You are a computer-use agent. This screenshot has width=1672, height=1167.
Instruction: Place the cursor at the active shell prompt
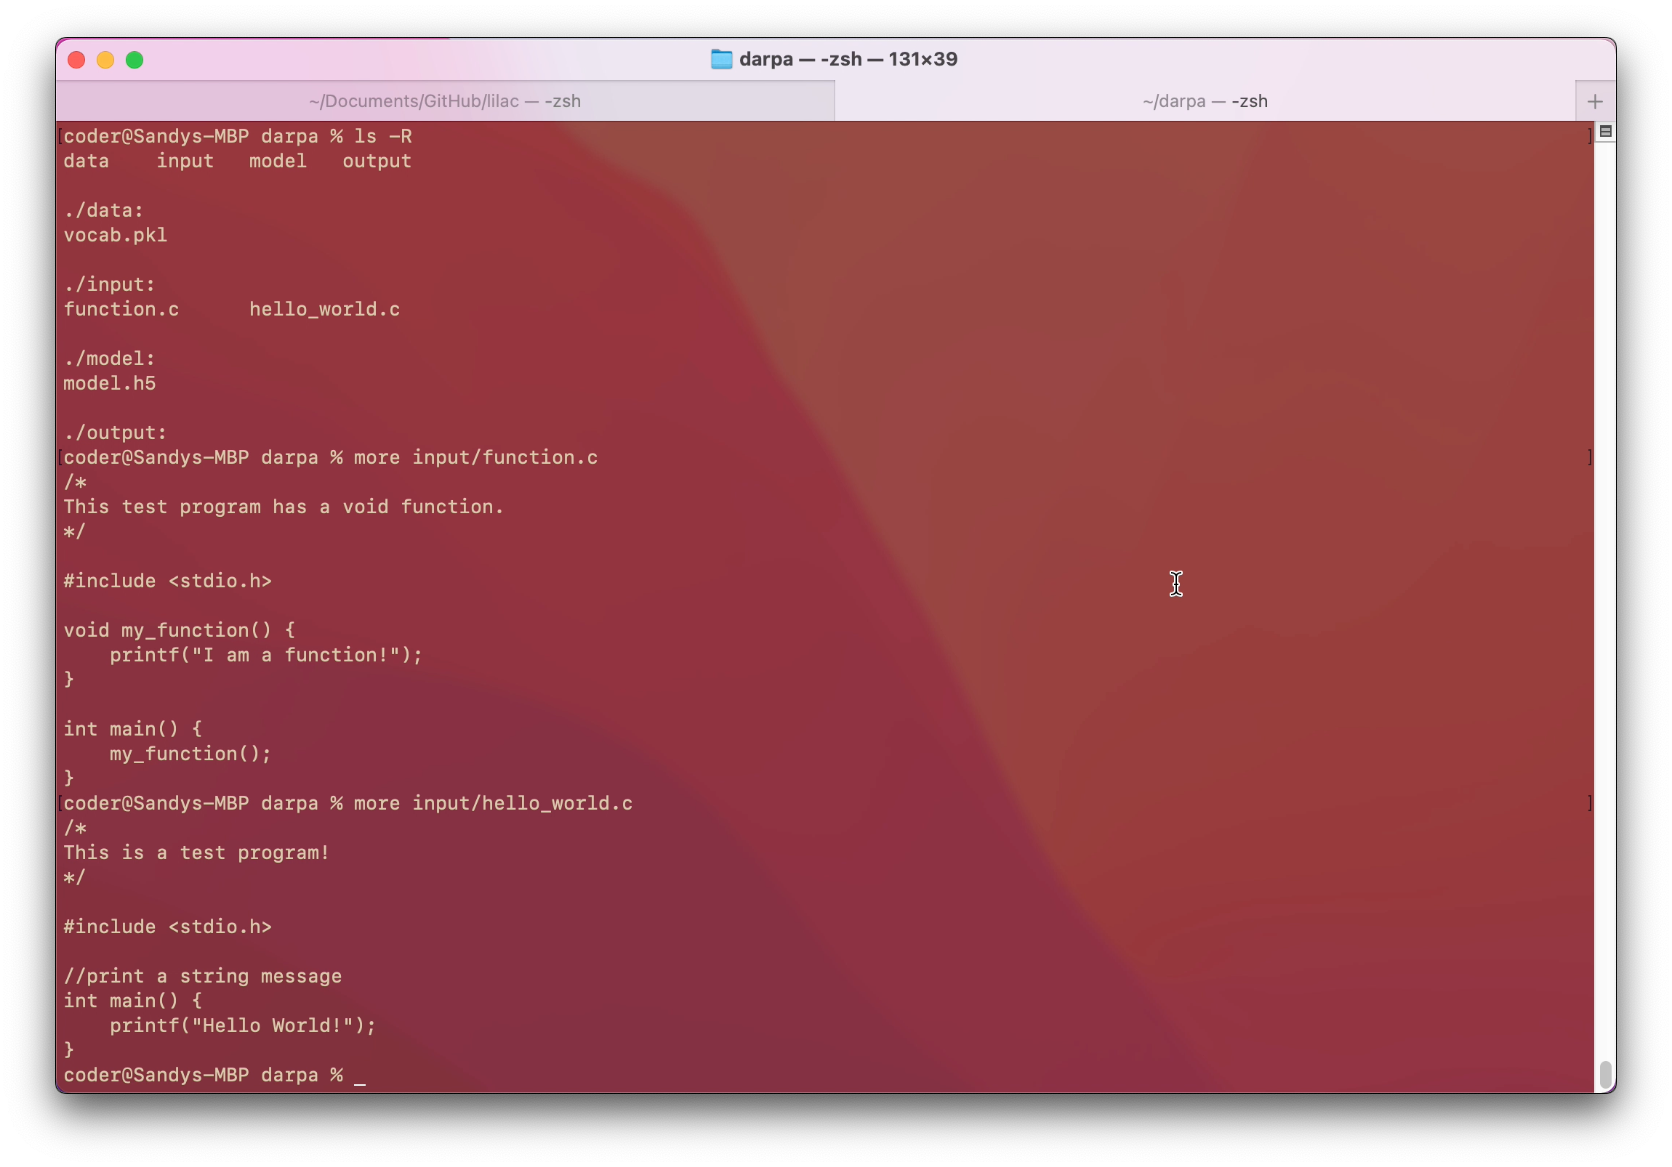[362, 1076]
